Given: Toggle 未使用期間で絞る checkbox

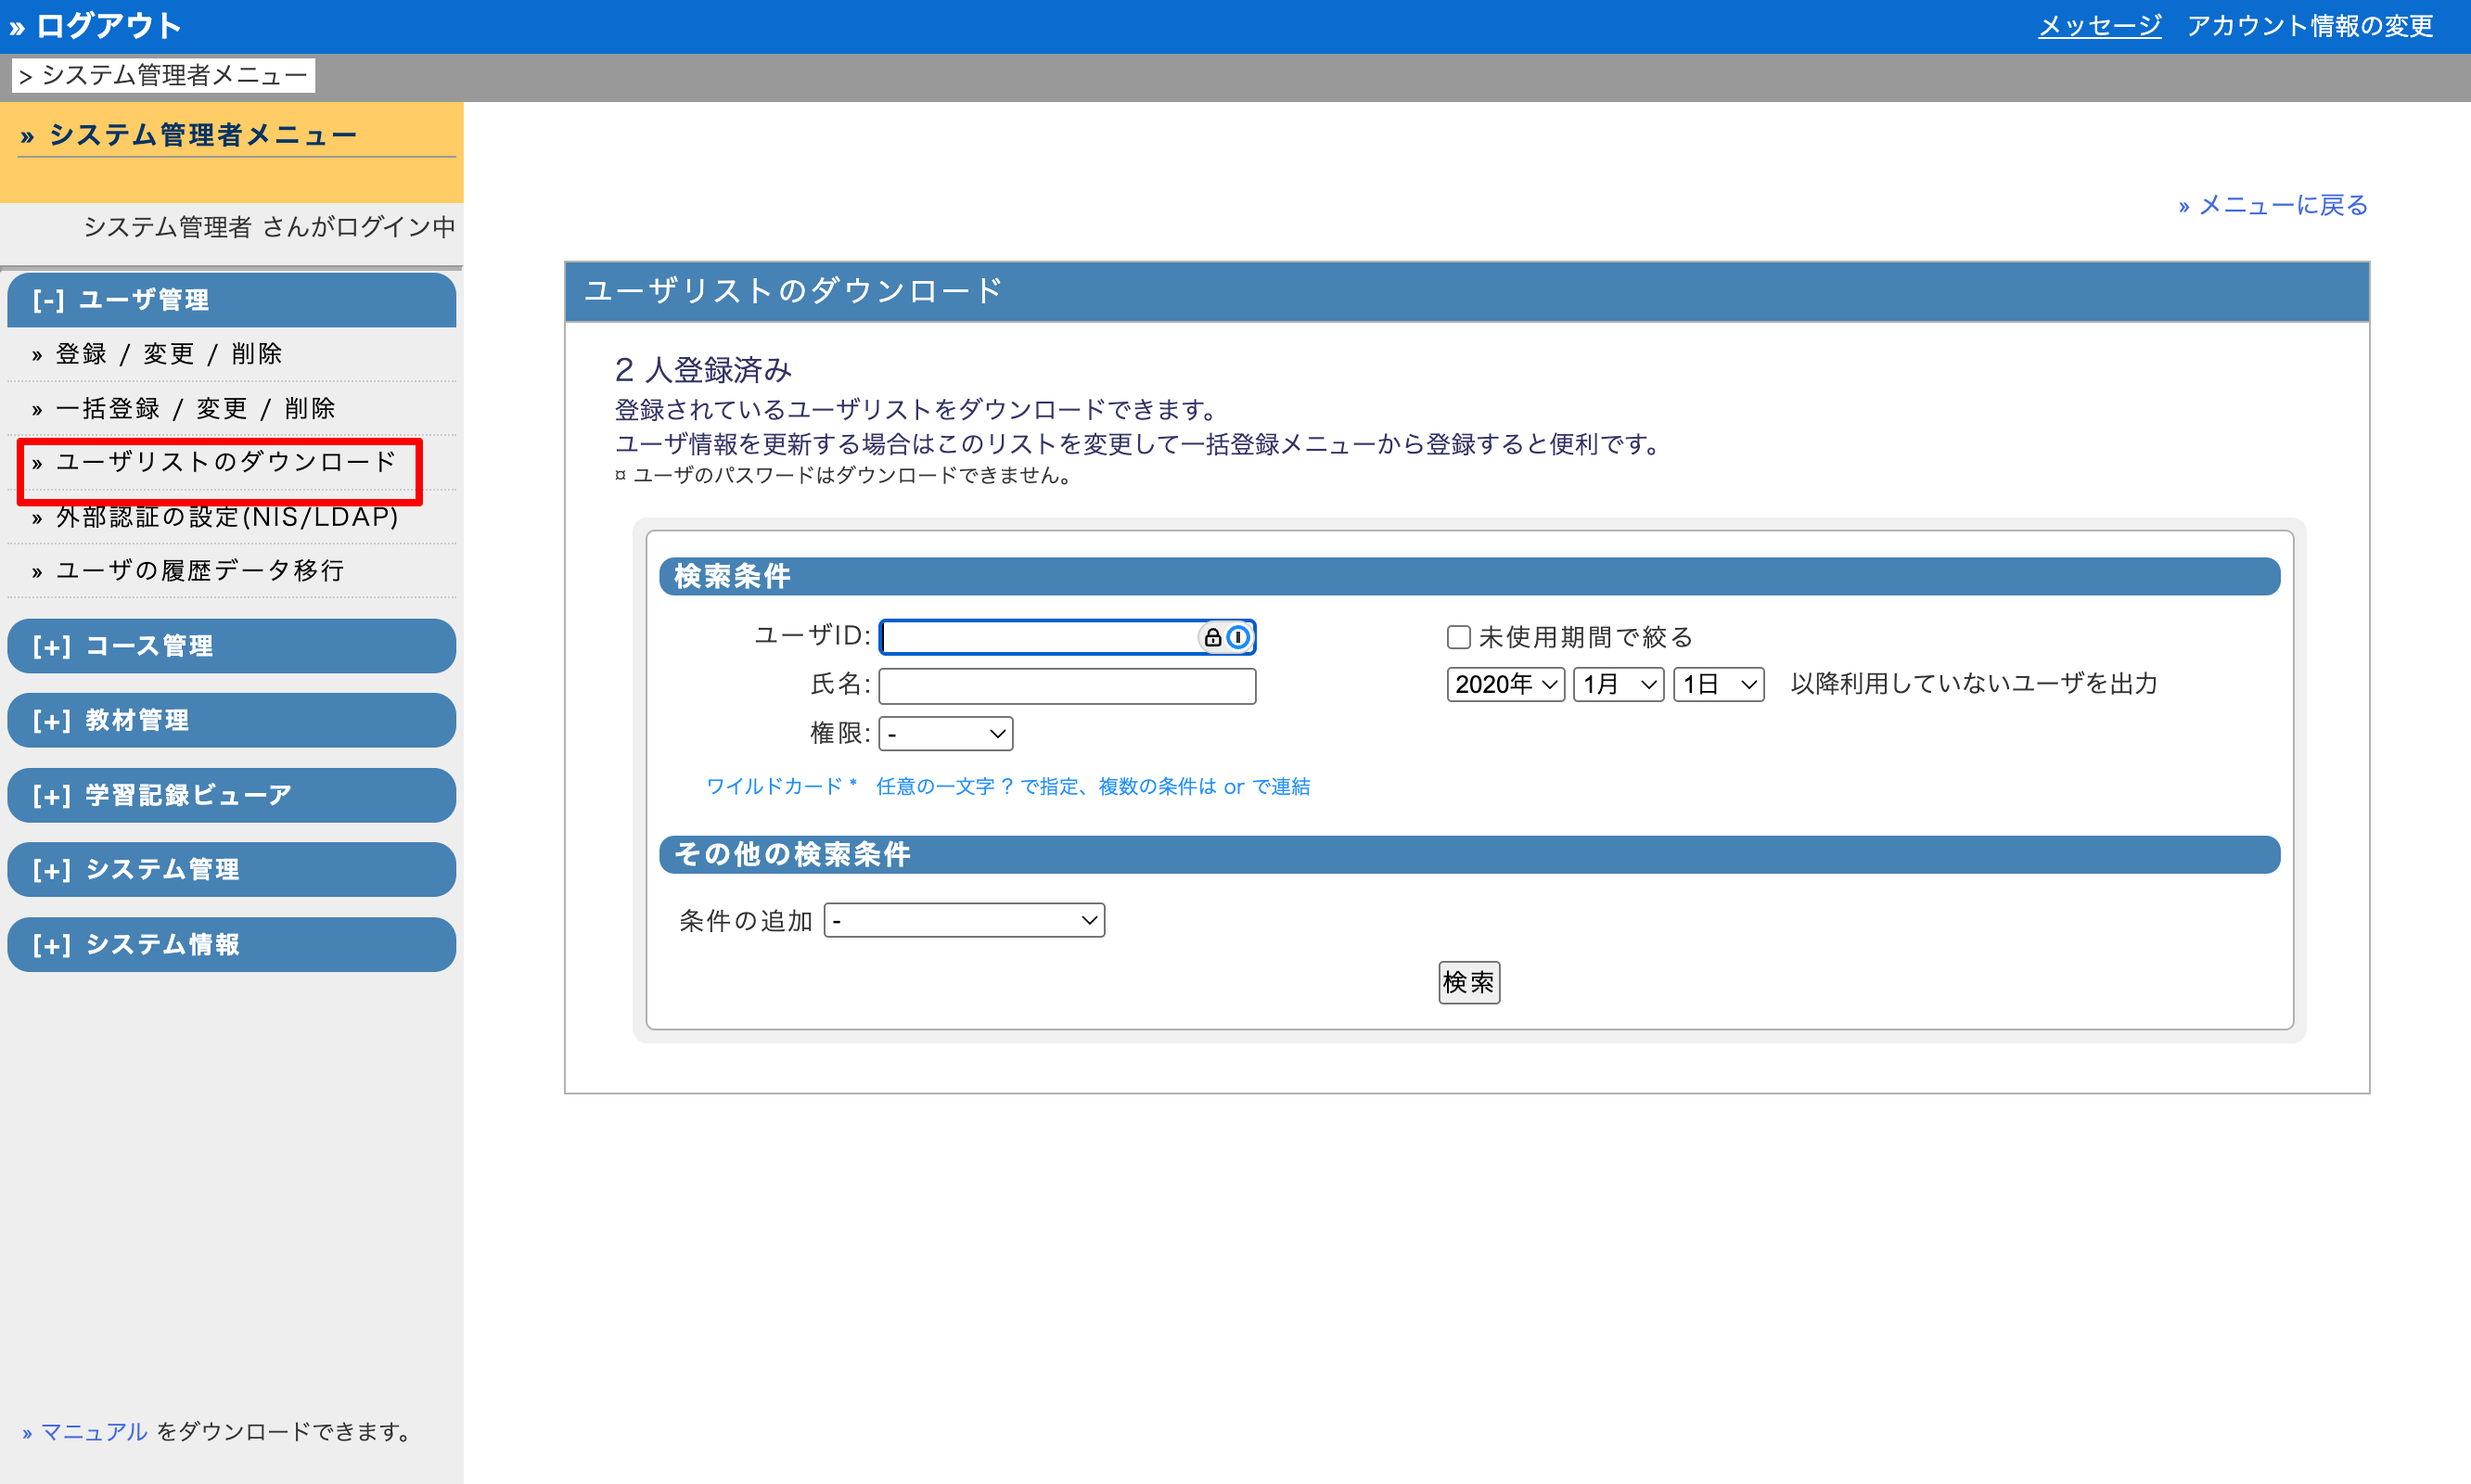Looking at the screenshot, I should coord(1458,637).
